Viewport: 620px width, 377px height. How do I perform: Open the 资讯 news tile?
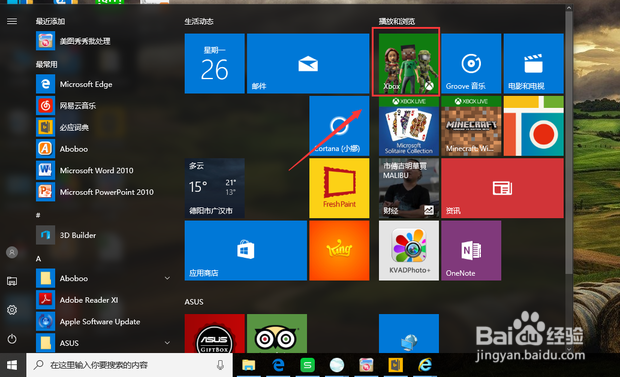(x=502, y=188)
